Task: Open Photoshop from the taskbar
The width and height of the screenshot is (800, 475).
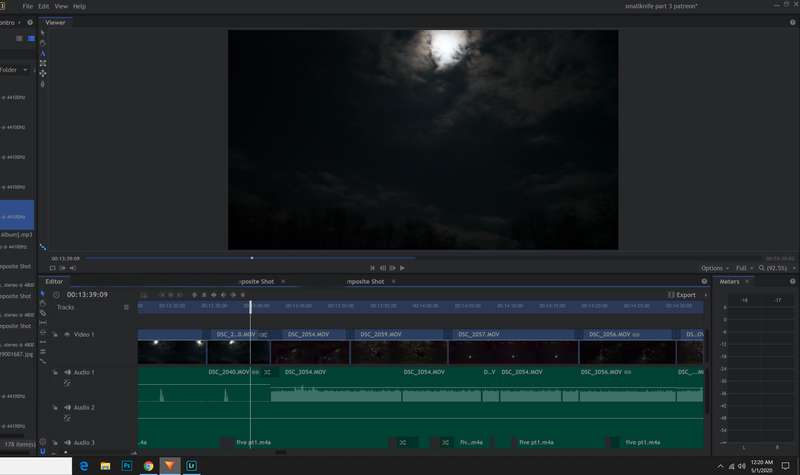Action: 127,465
